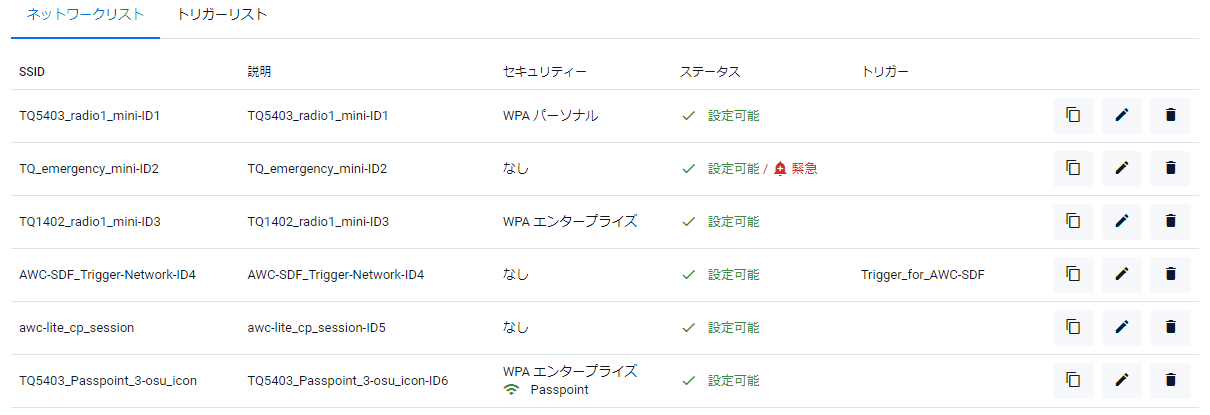
Task: Delete the AWC-SDF_Trigger-Network-ID4 entry
Action: 1170,273
